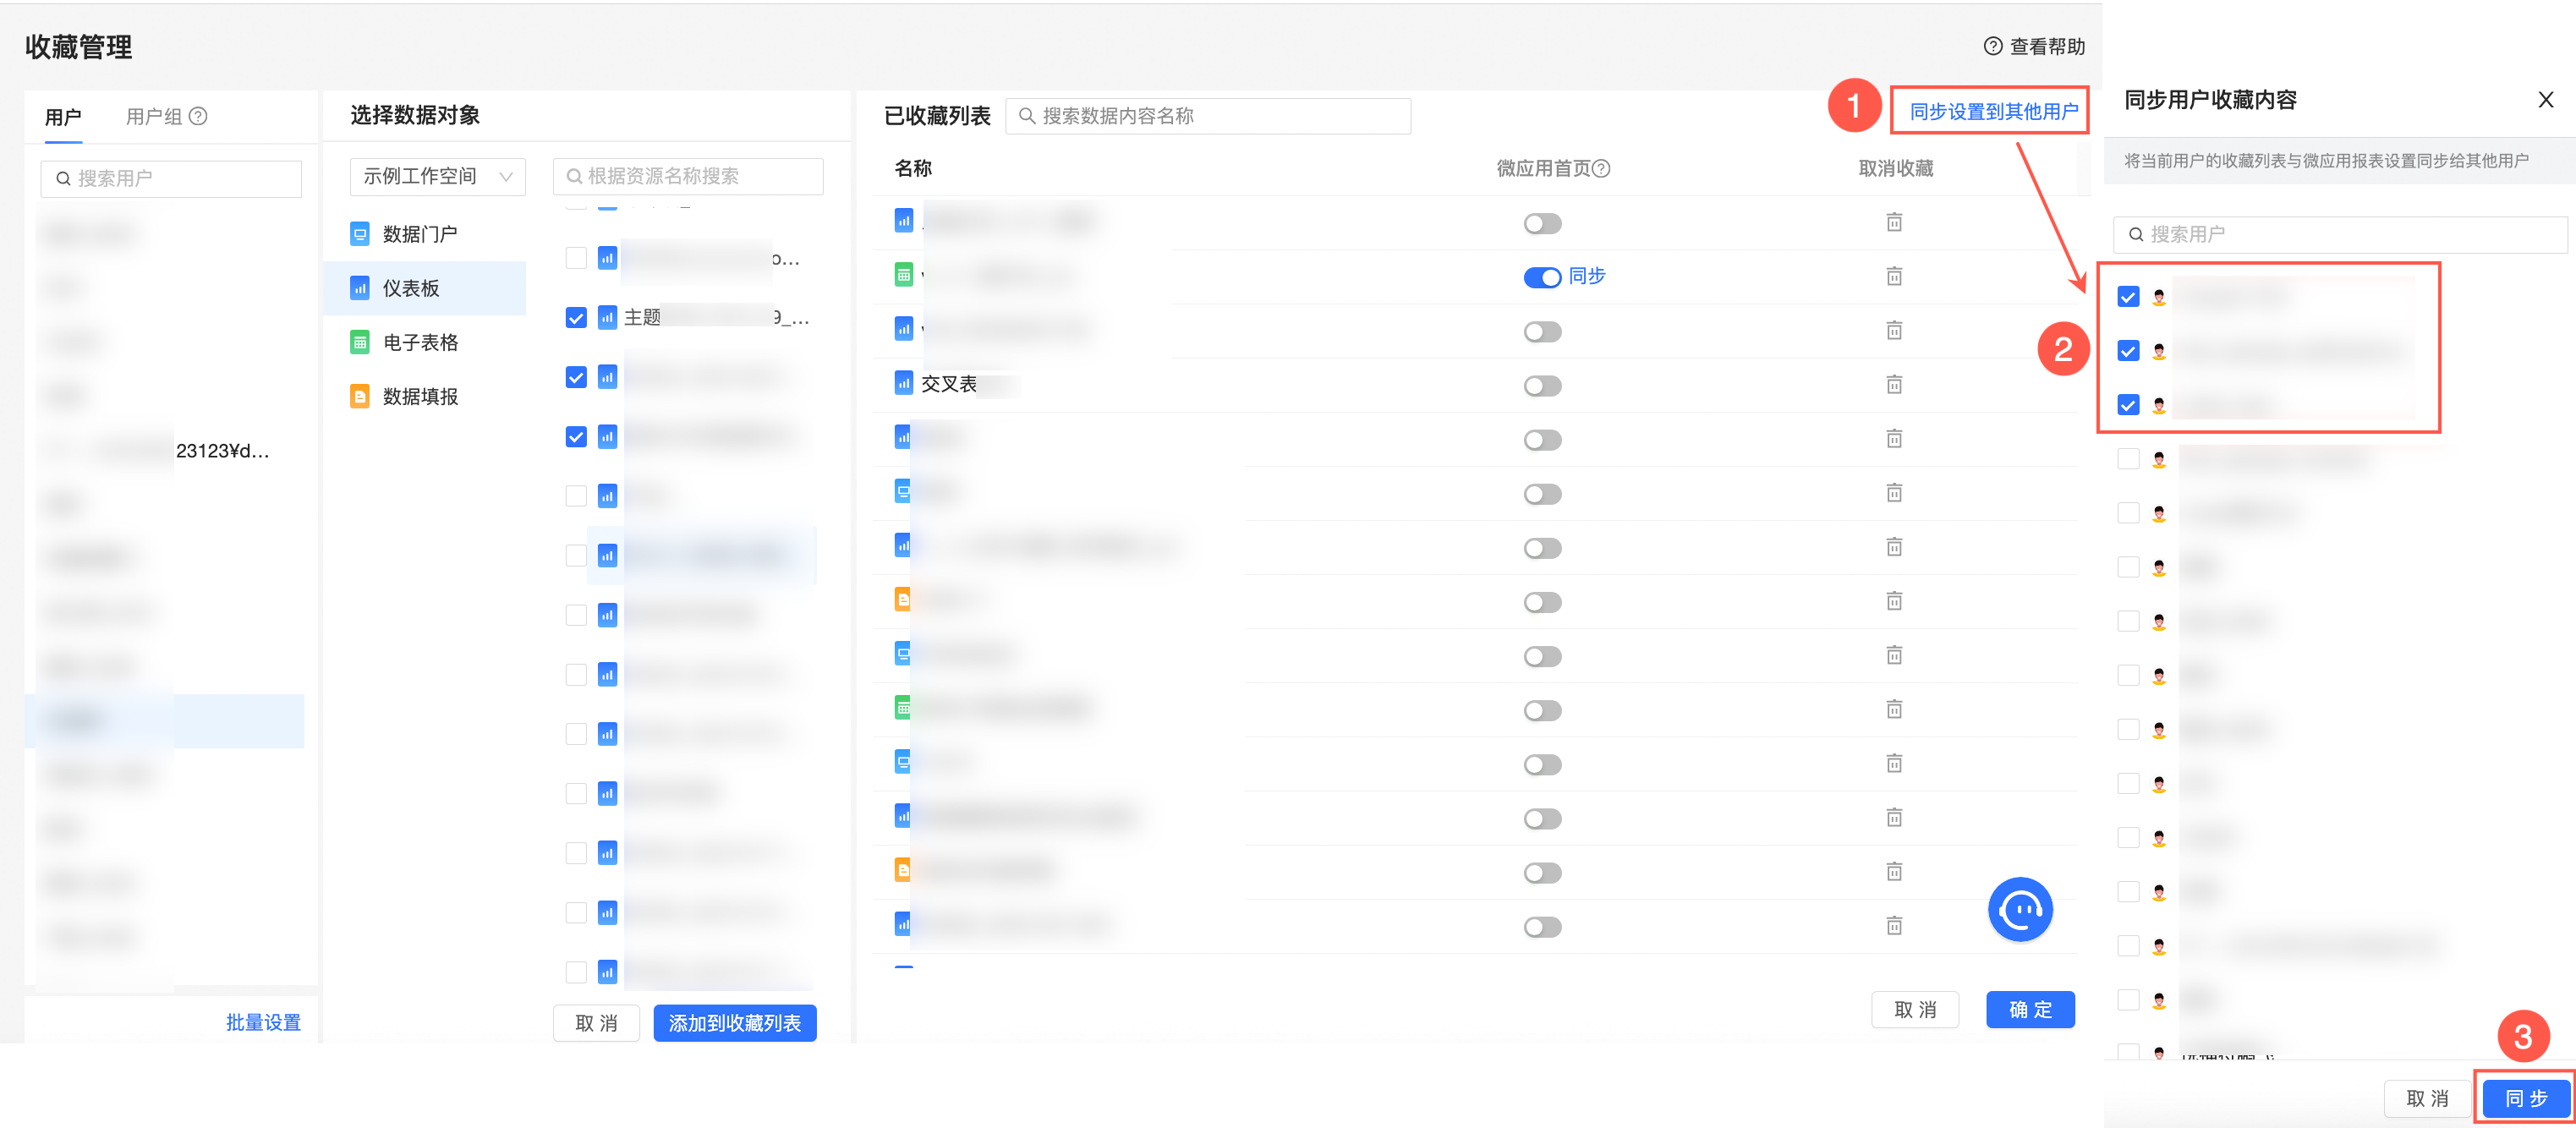Image resolution: width=2576 pixels, height=1128 pixels.
Task: Uncheck first selected user in sync panel
Action: 2128,297
